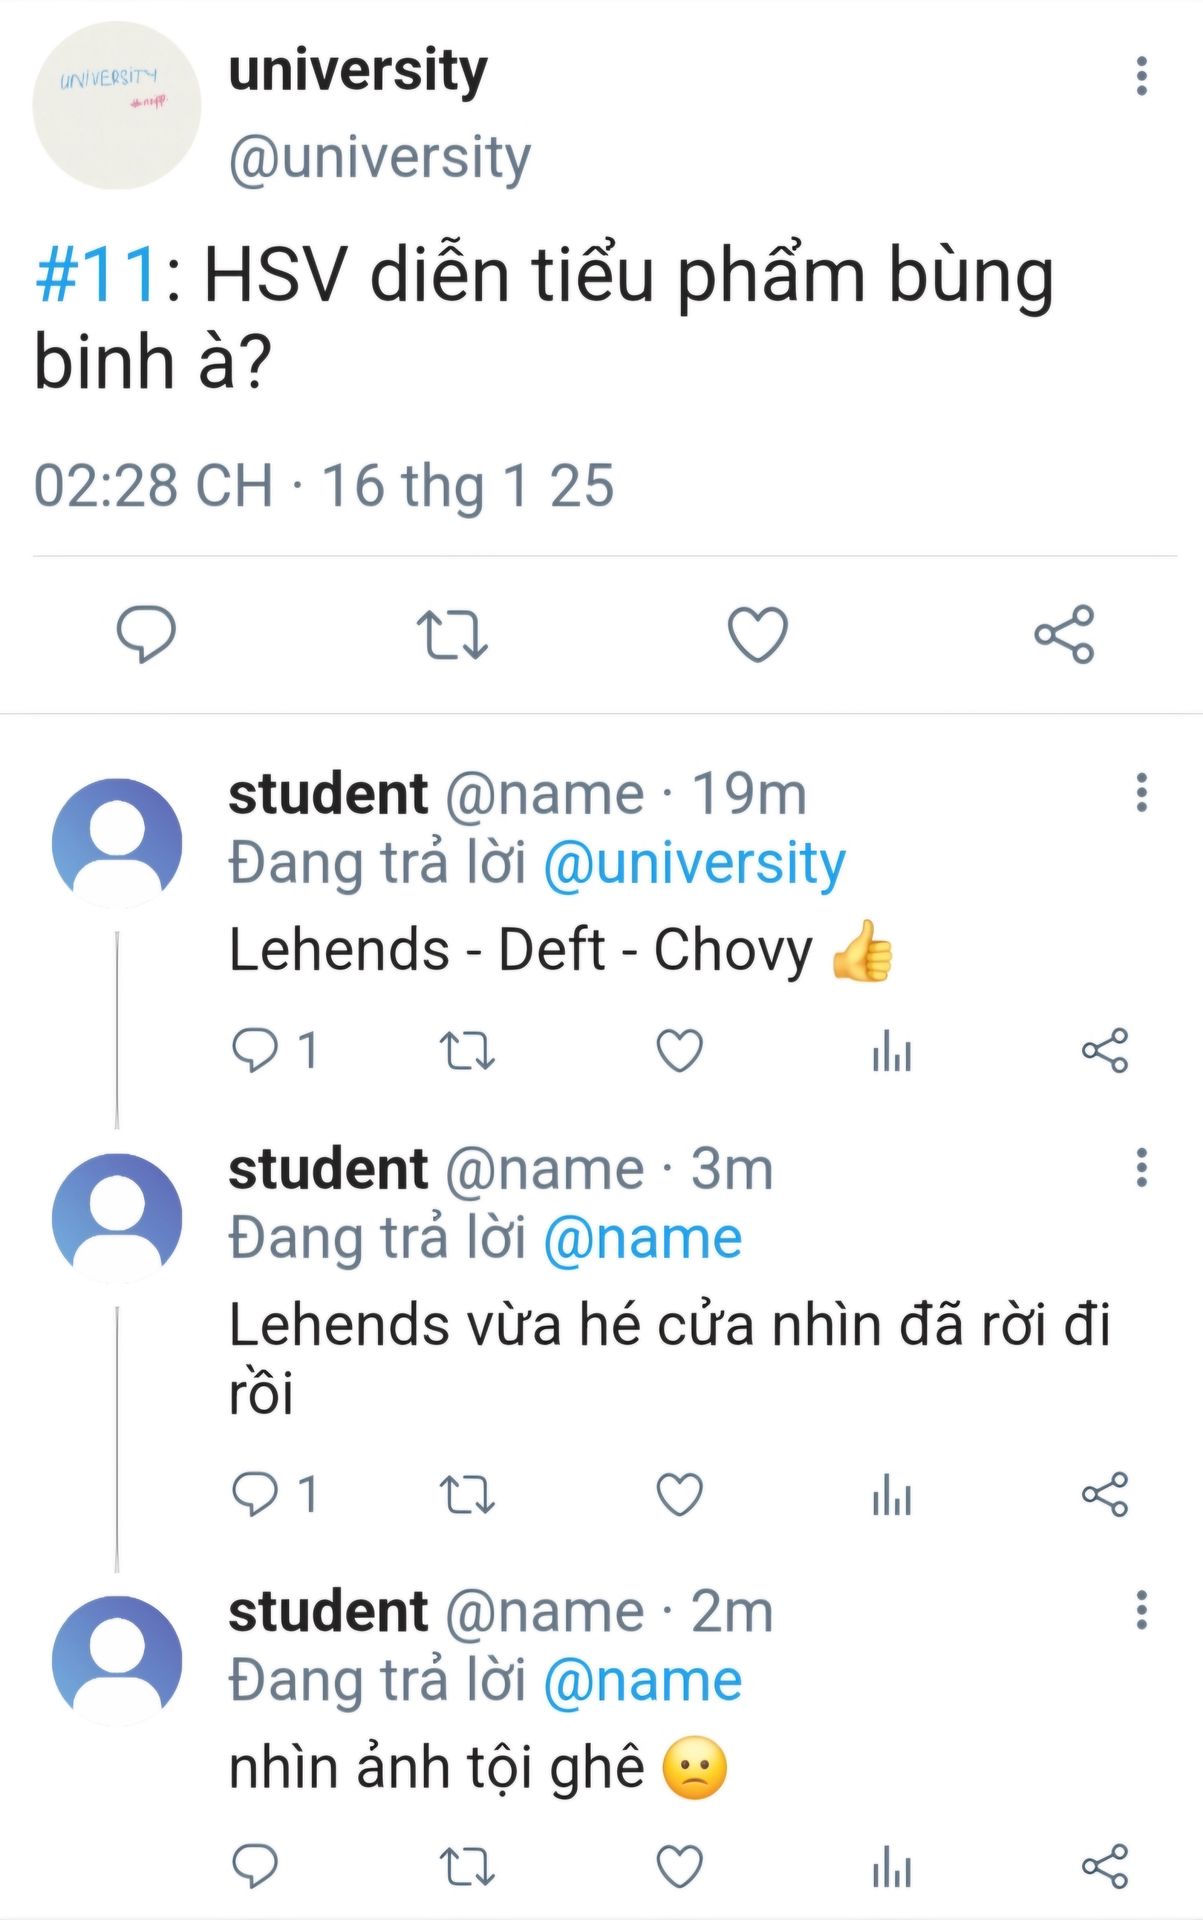Share the 3m student reply
1203x1920 pixels.
(x=1105, y=1495)
